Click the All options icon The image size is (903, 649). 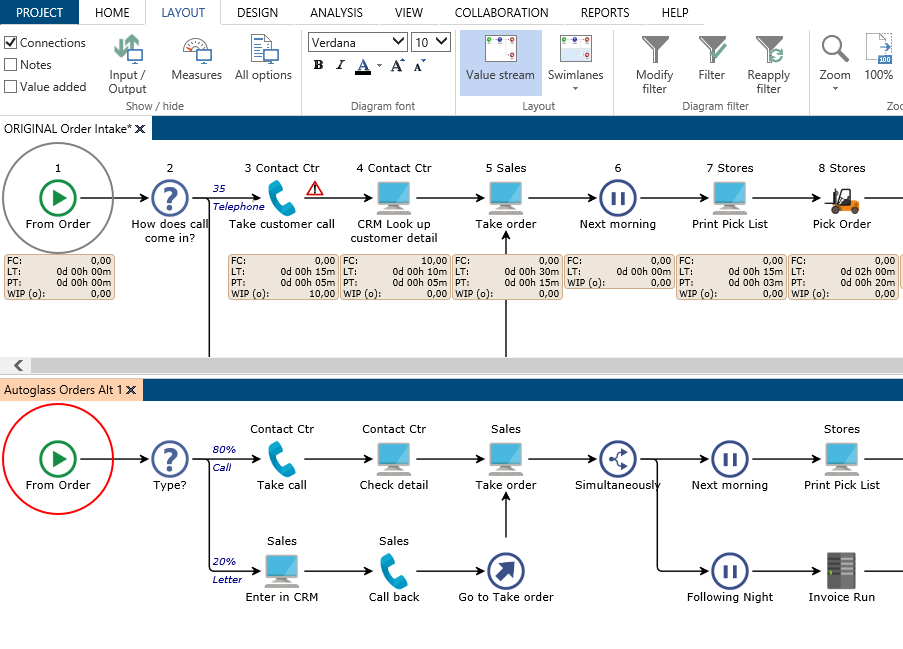pos(263,49)
